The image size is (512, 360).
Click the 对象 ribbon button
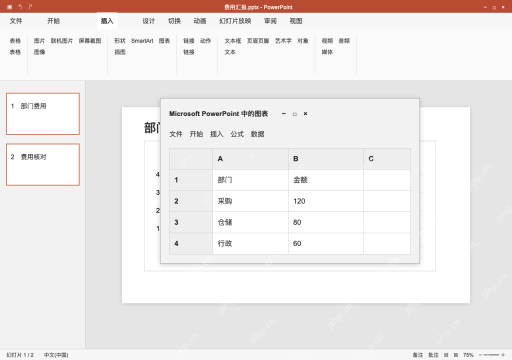coord(303,41)
